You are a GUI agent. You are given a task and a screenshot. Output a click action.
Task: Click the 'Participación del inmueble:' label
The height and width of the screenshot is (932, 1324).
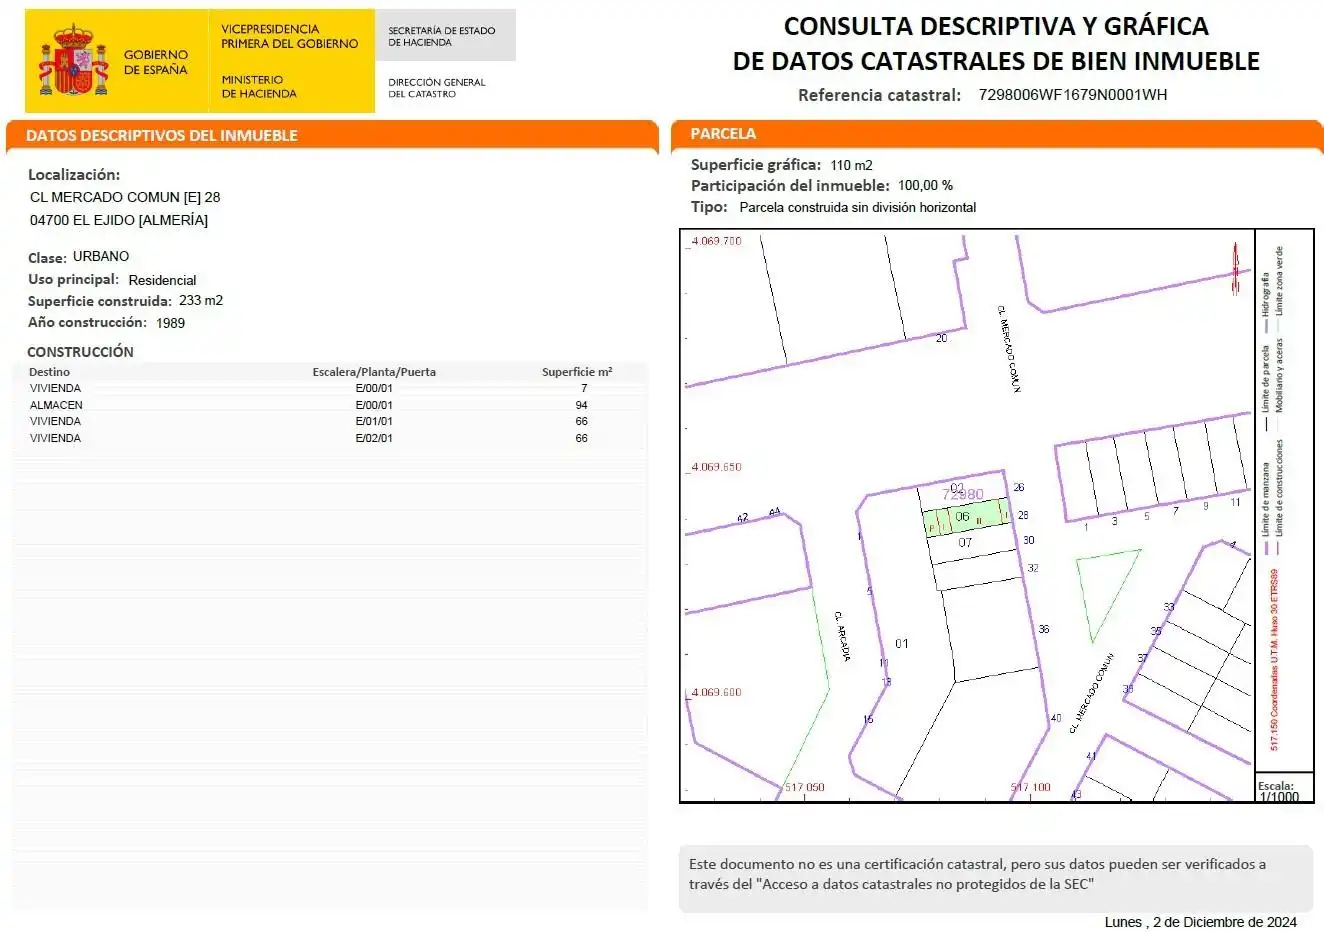coord(790,186)
